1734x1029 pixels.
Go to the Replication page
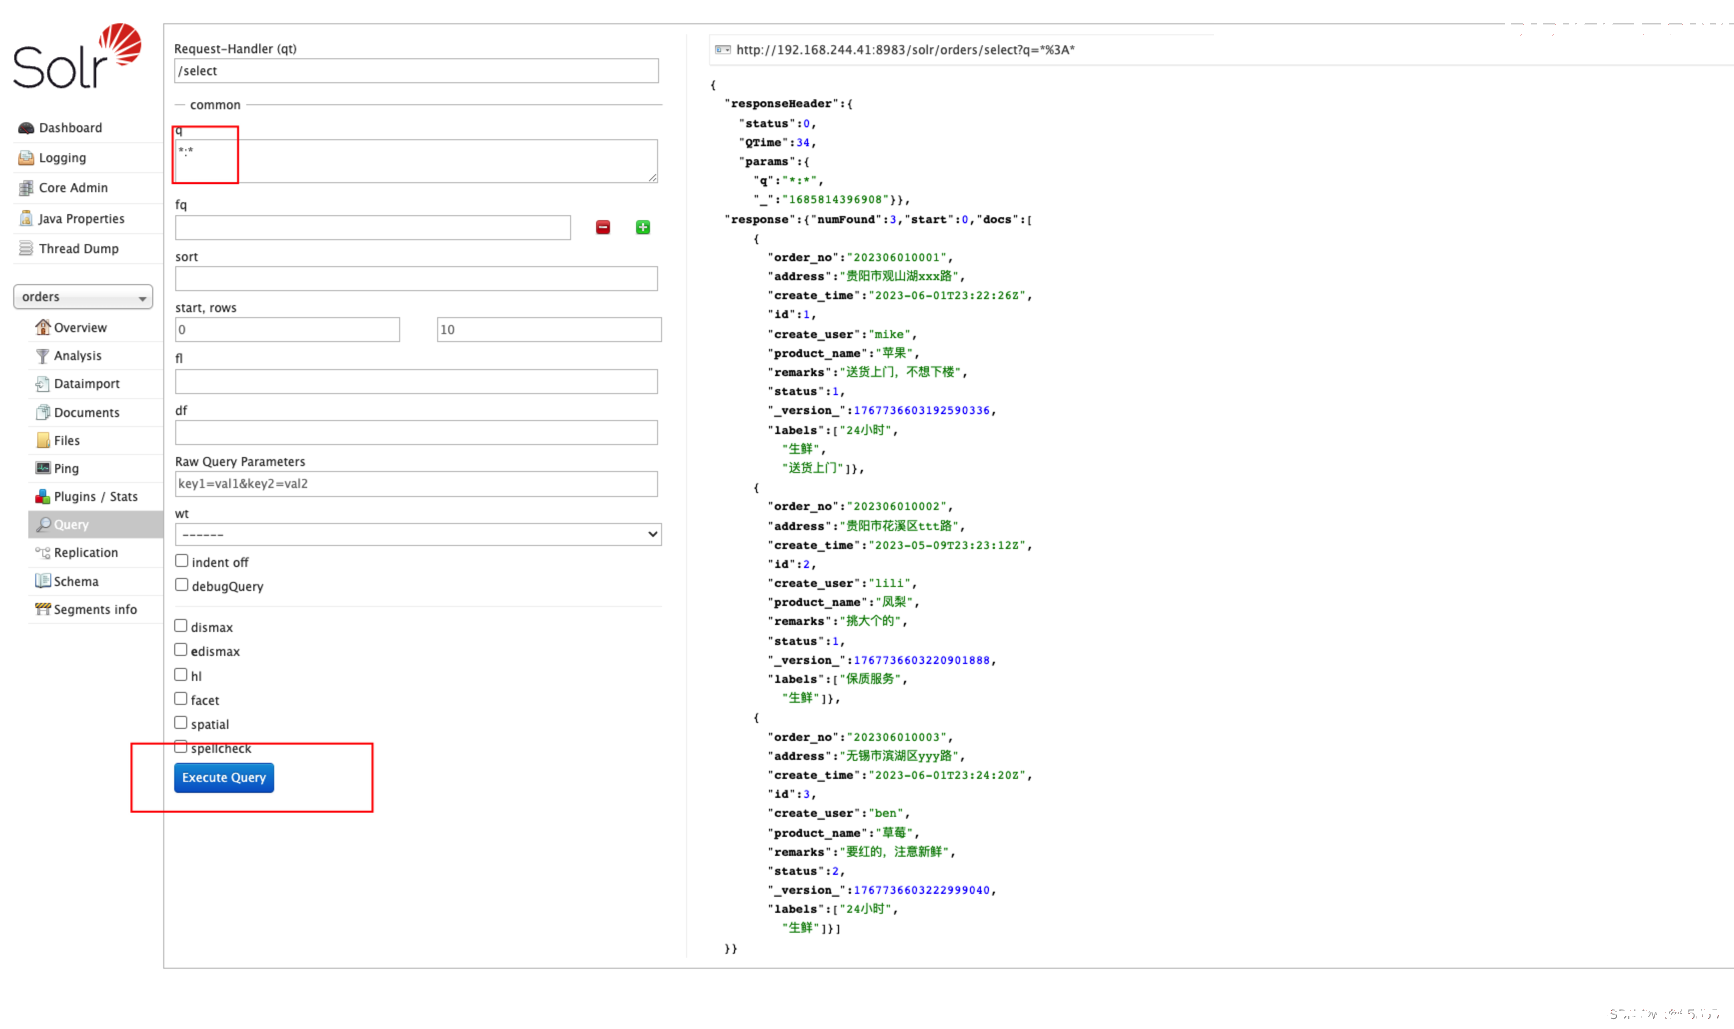pyautogui.click(x=86, y=553)
